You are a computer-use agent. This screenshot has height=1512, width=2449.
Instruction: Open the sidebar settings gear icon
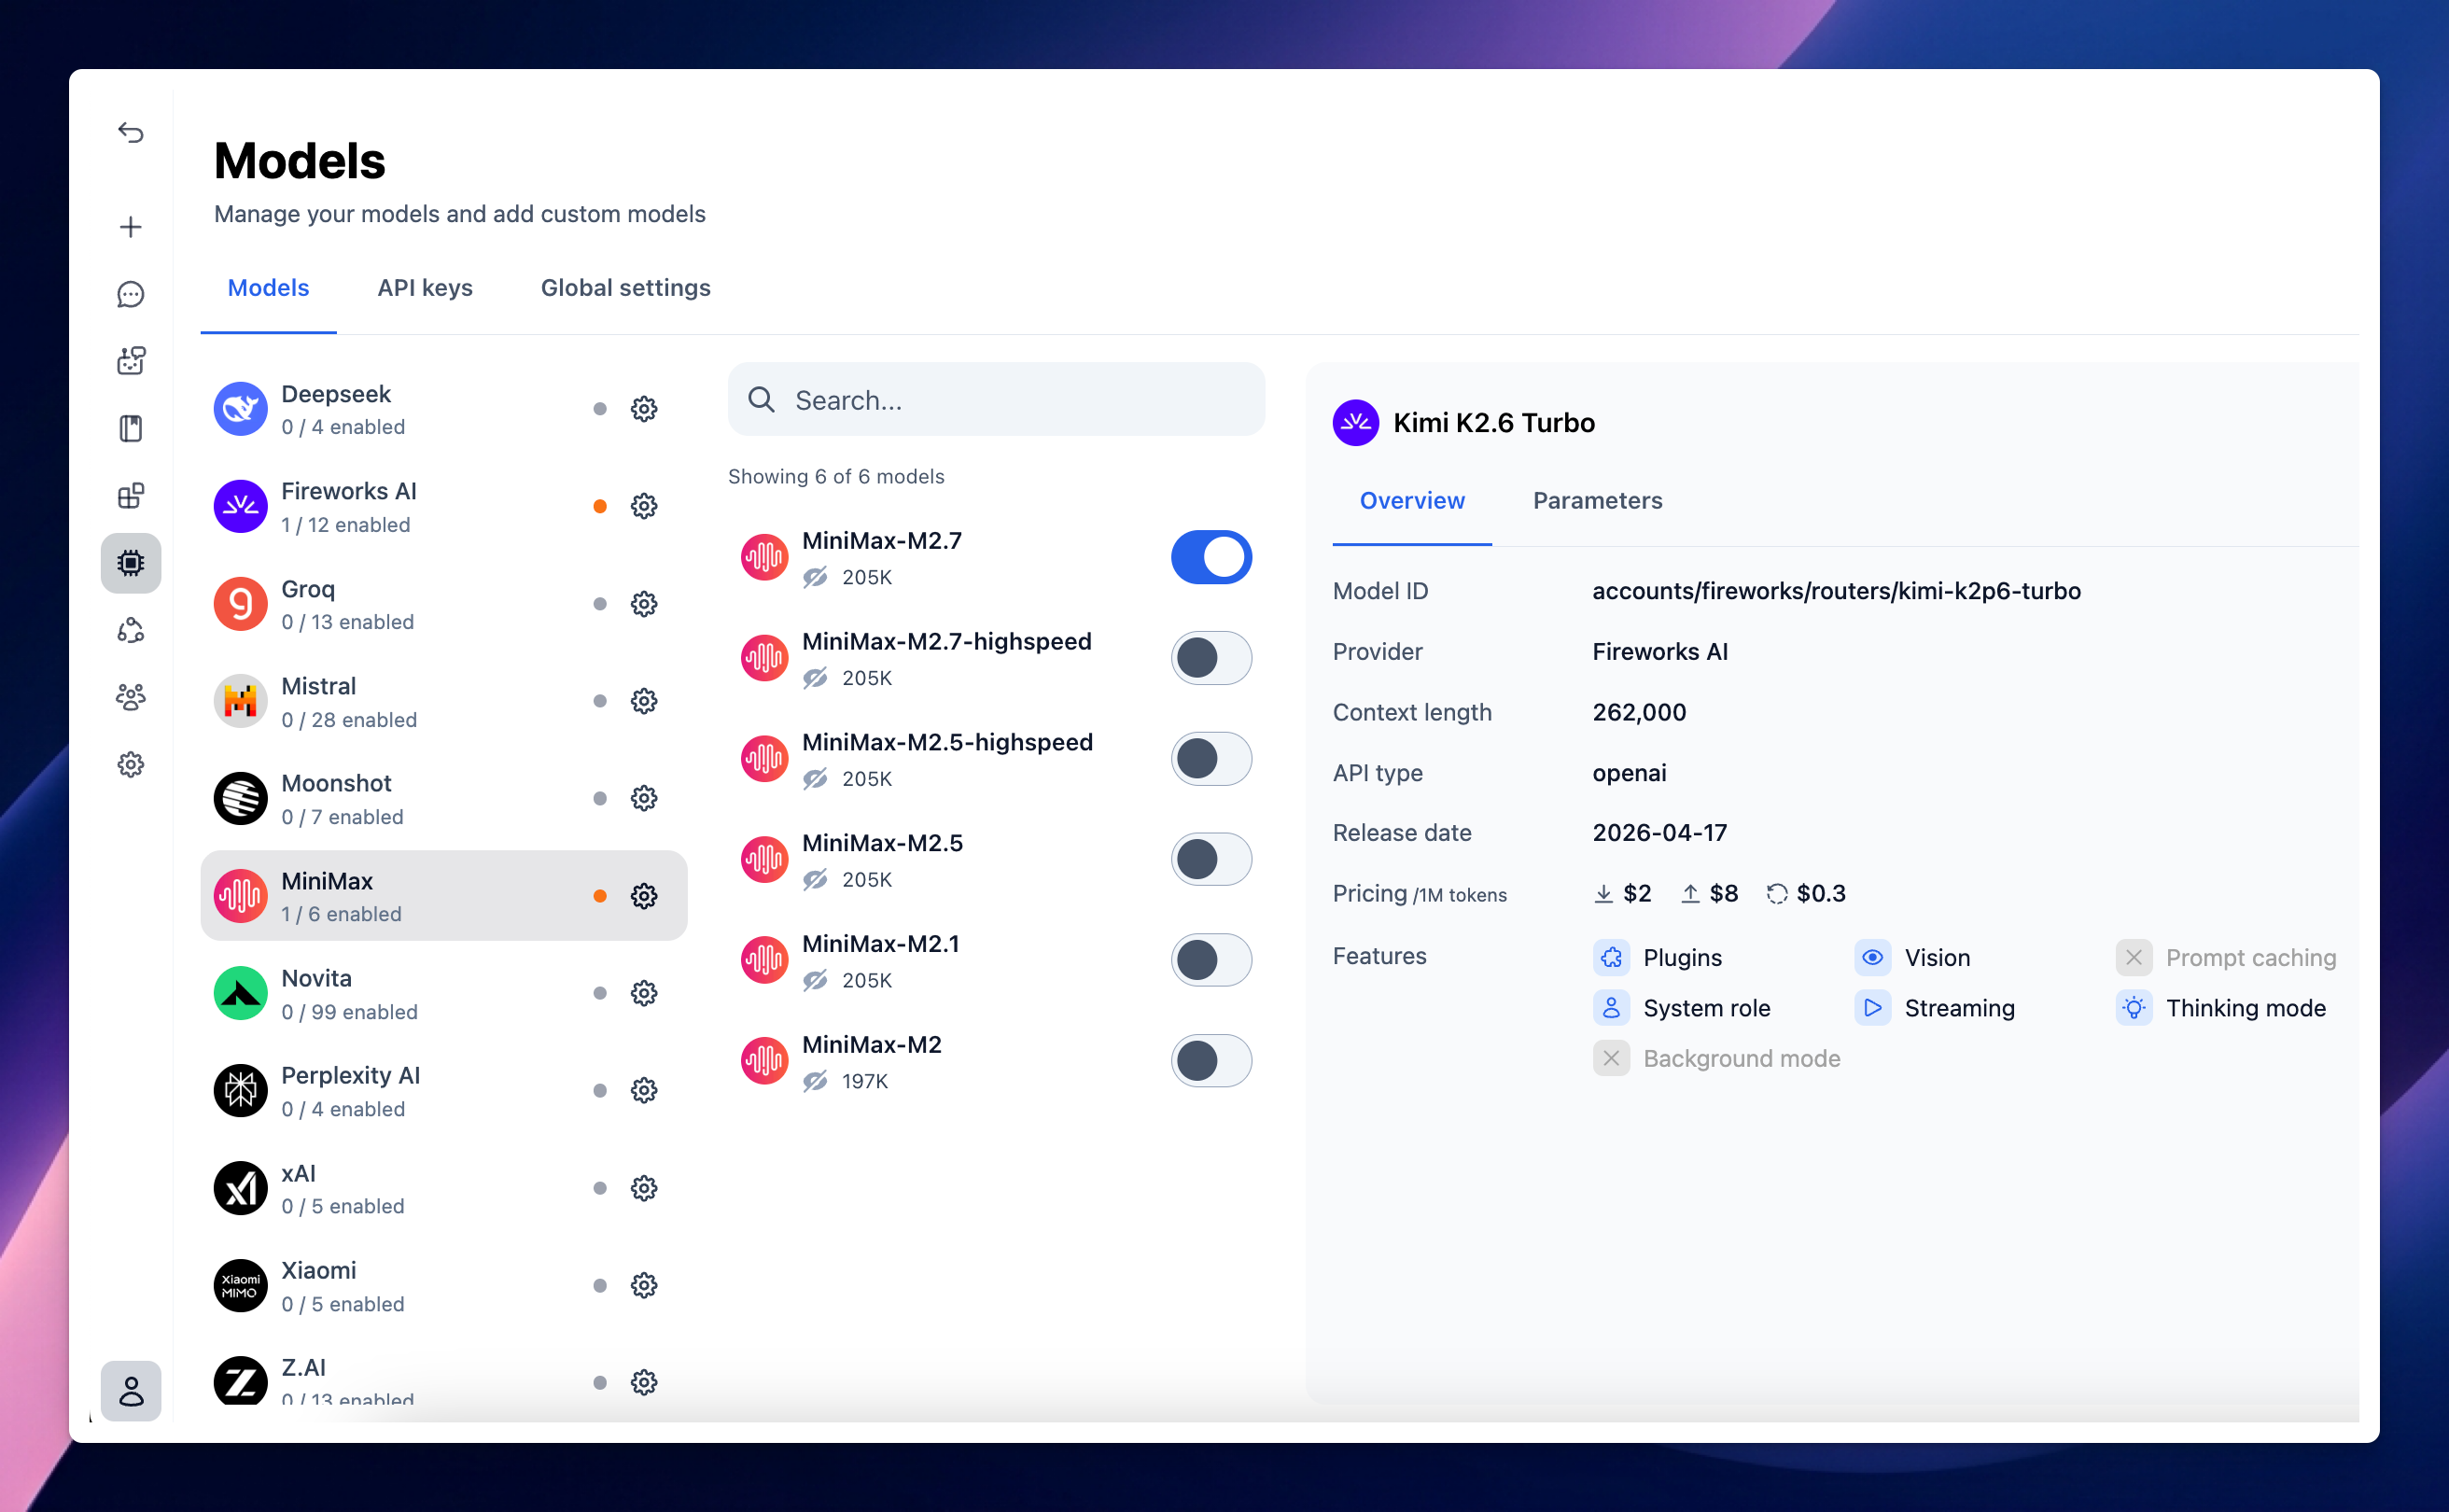[x=131, y=764]
